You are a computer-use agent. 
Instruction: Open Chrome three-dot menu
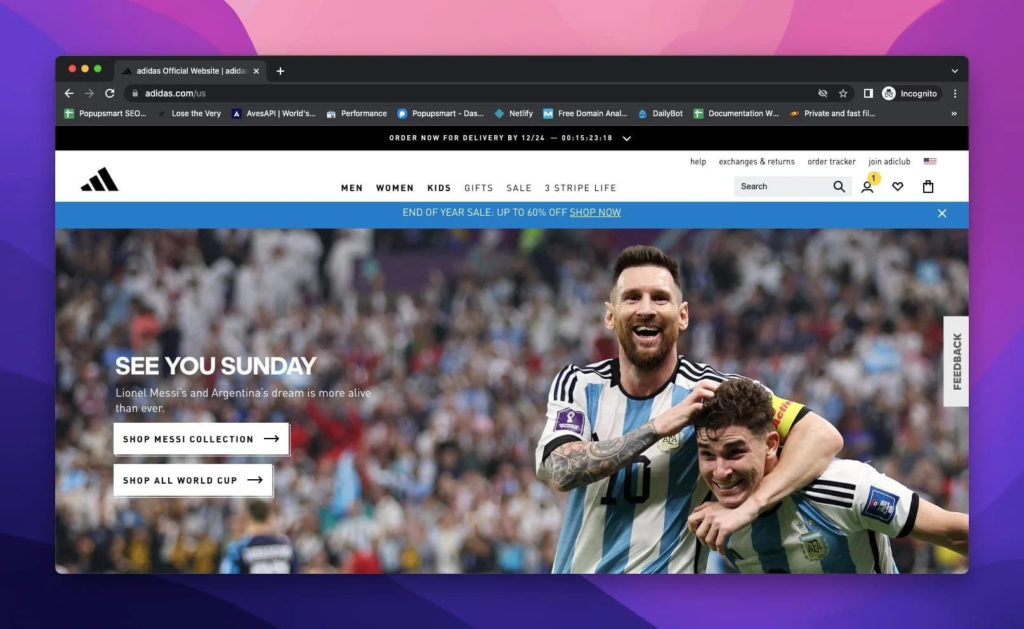click(x=955, y=93)
